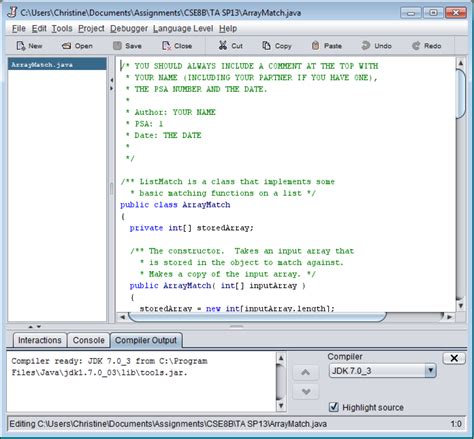Click the editor horizontal scrollbar thumb

tap(257, 317)
